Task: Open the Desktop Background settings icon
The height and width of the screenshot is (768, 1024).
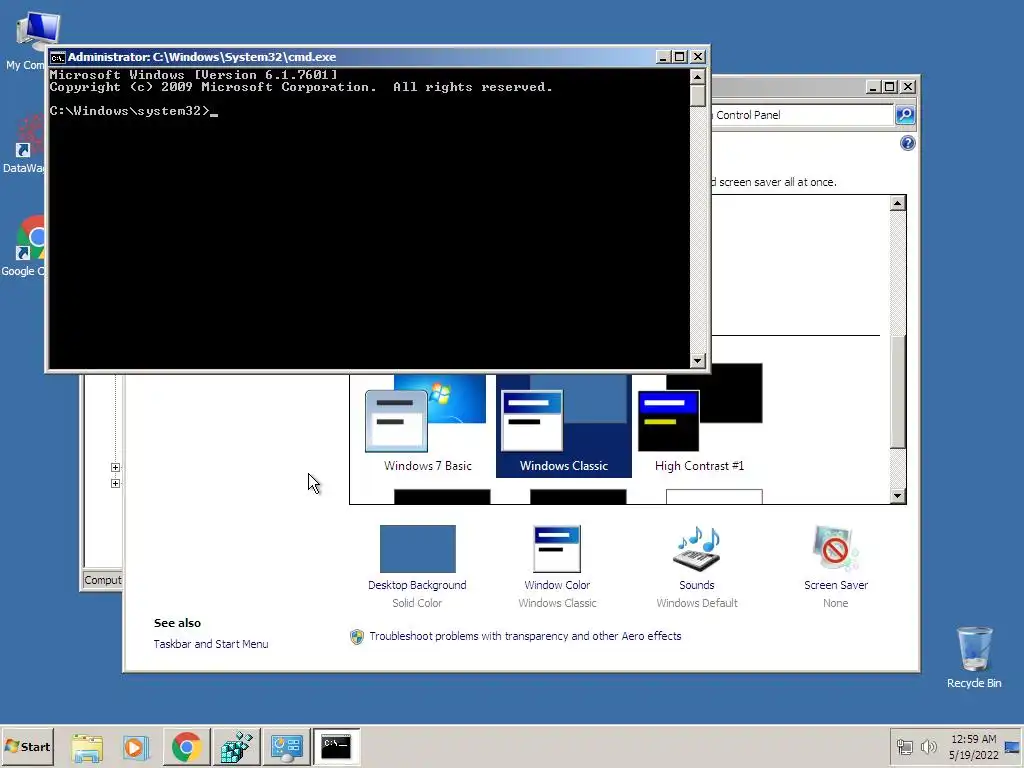Action: click(x=417, y=549)
